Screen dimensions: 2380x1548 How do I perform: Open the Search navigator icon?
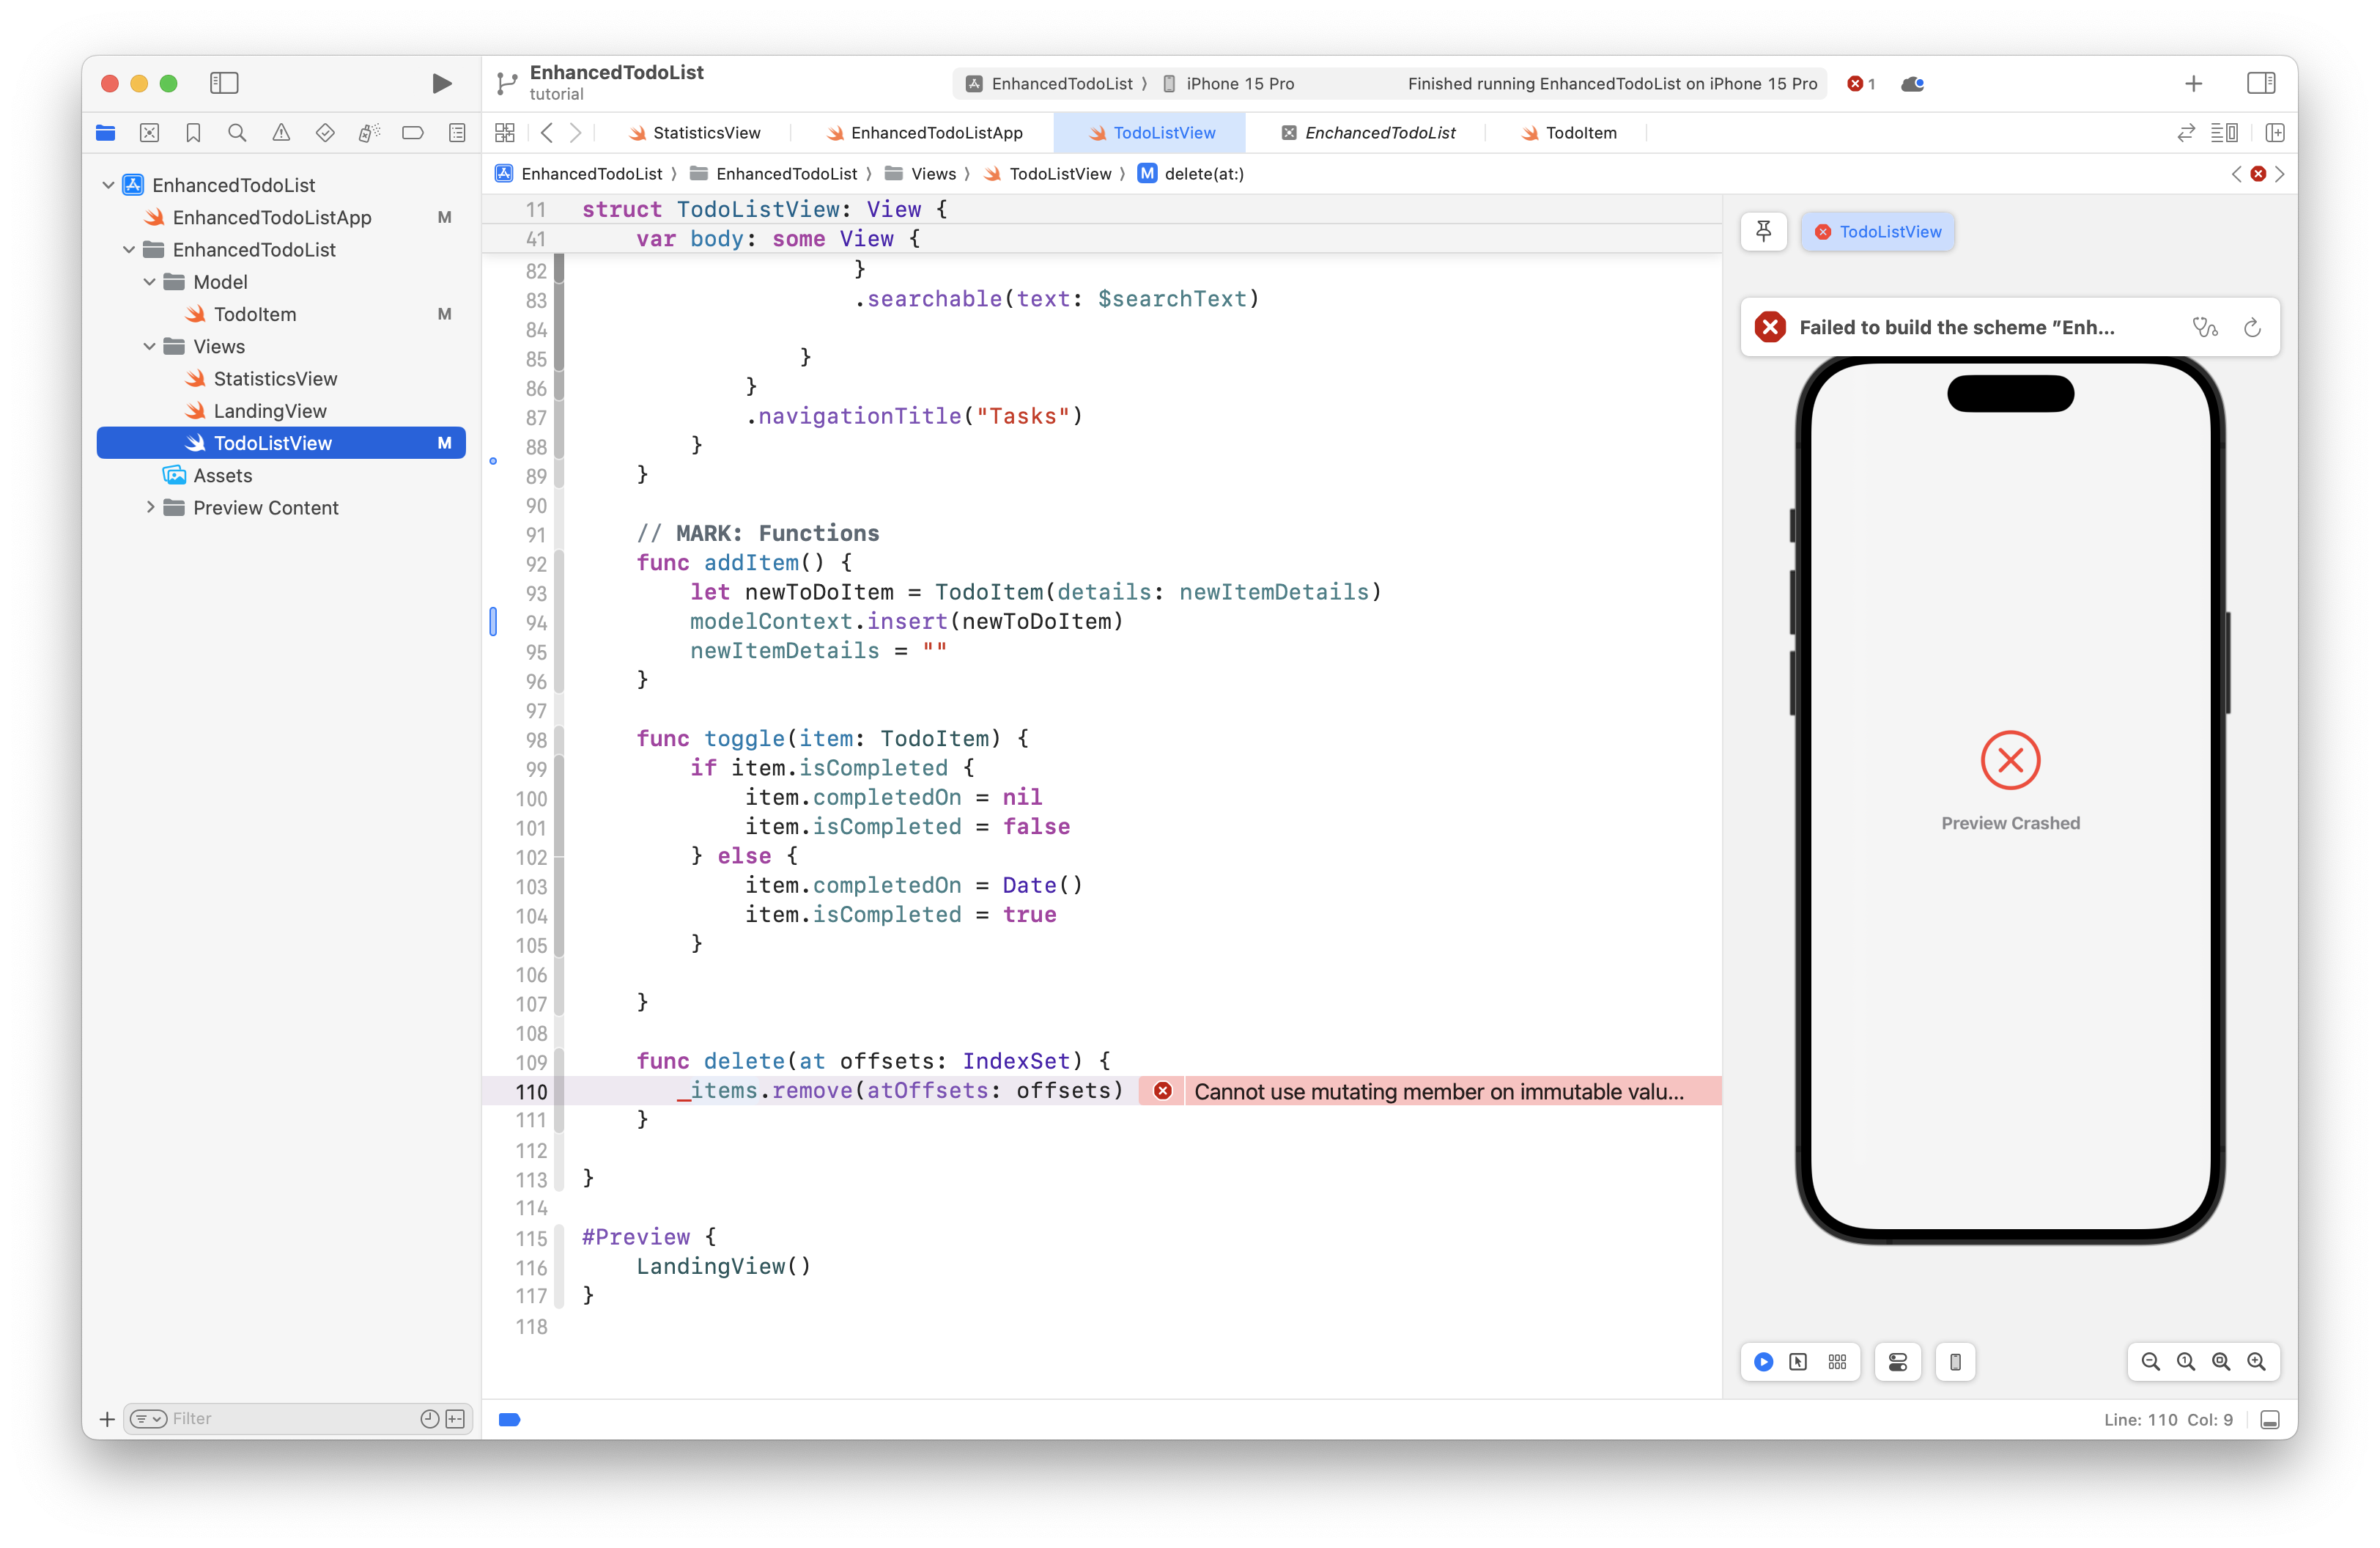237,132
